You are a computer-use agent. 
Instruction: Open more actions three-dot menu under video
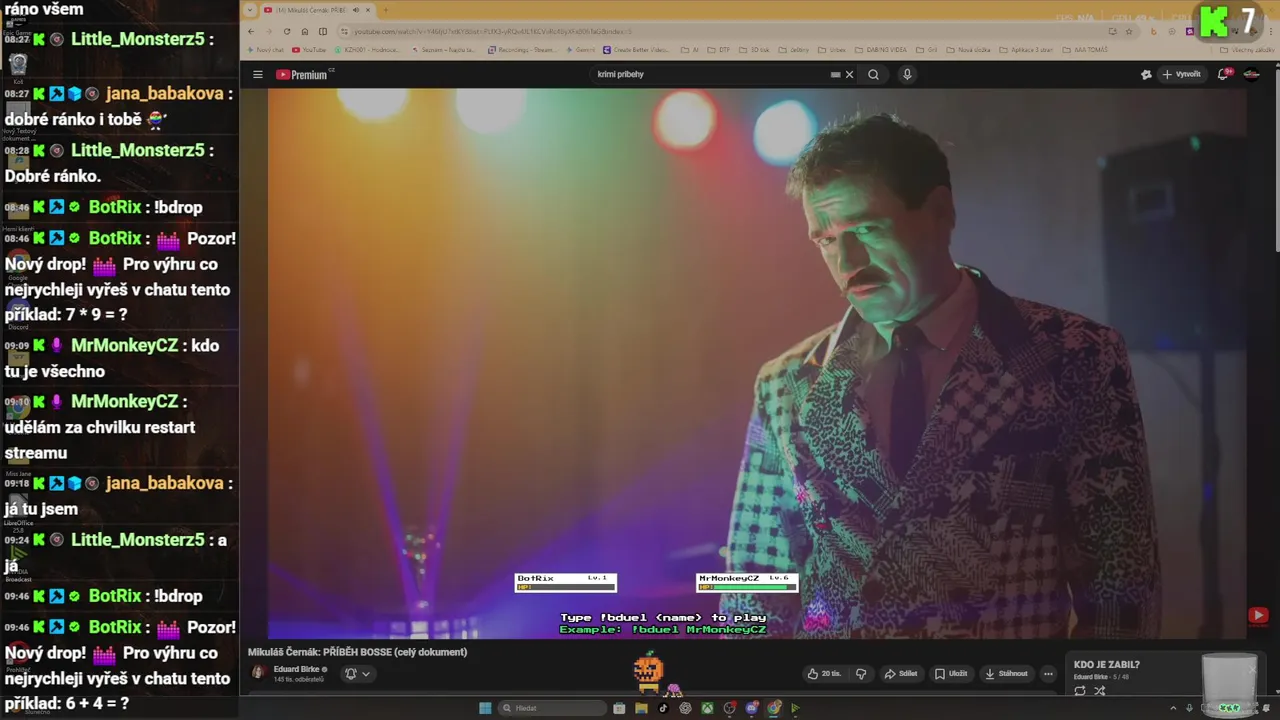(1048, 673)
